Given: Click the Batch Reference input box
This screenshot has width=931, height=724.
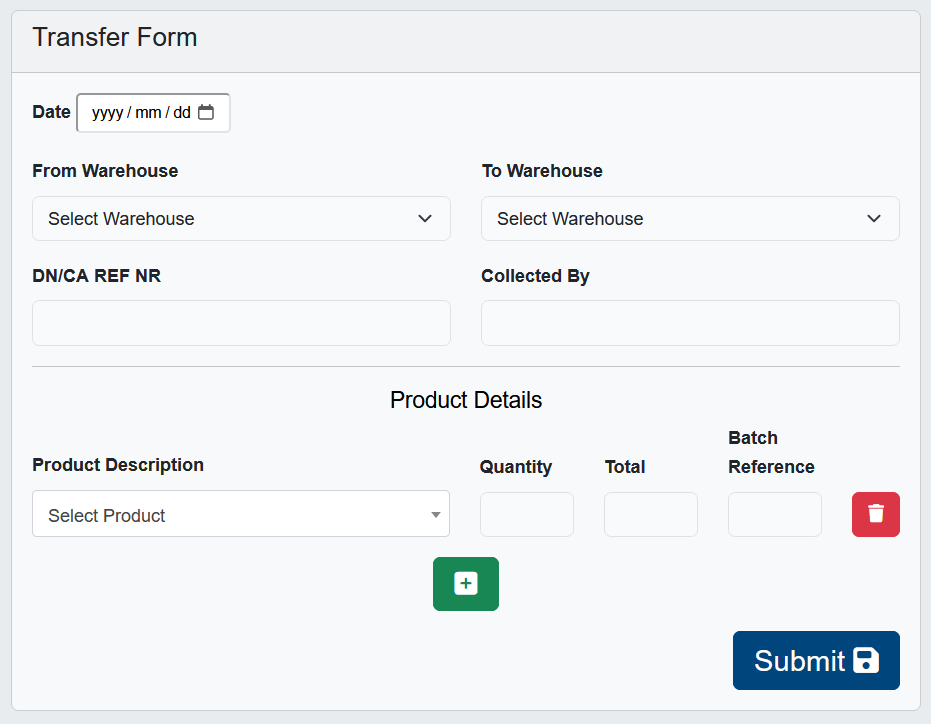Looking at the screenshot, I should click(775, 514).
